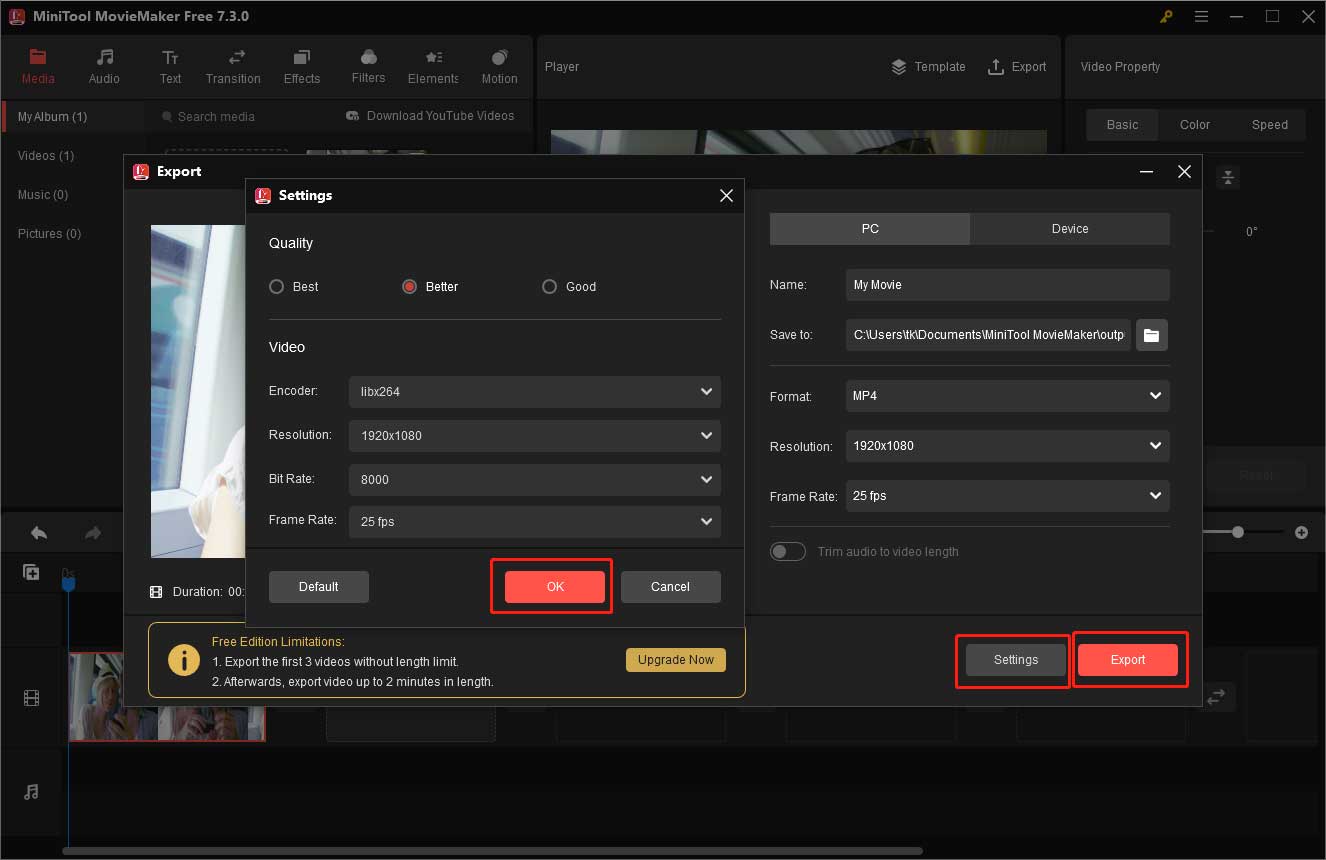Expand Export Frame Rate 25 fps dropdown
1326x860 pixels.
[x=1008, y=496]
